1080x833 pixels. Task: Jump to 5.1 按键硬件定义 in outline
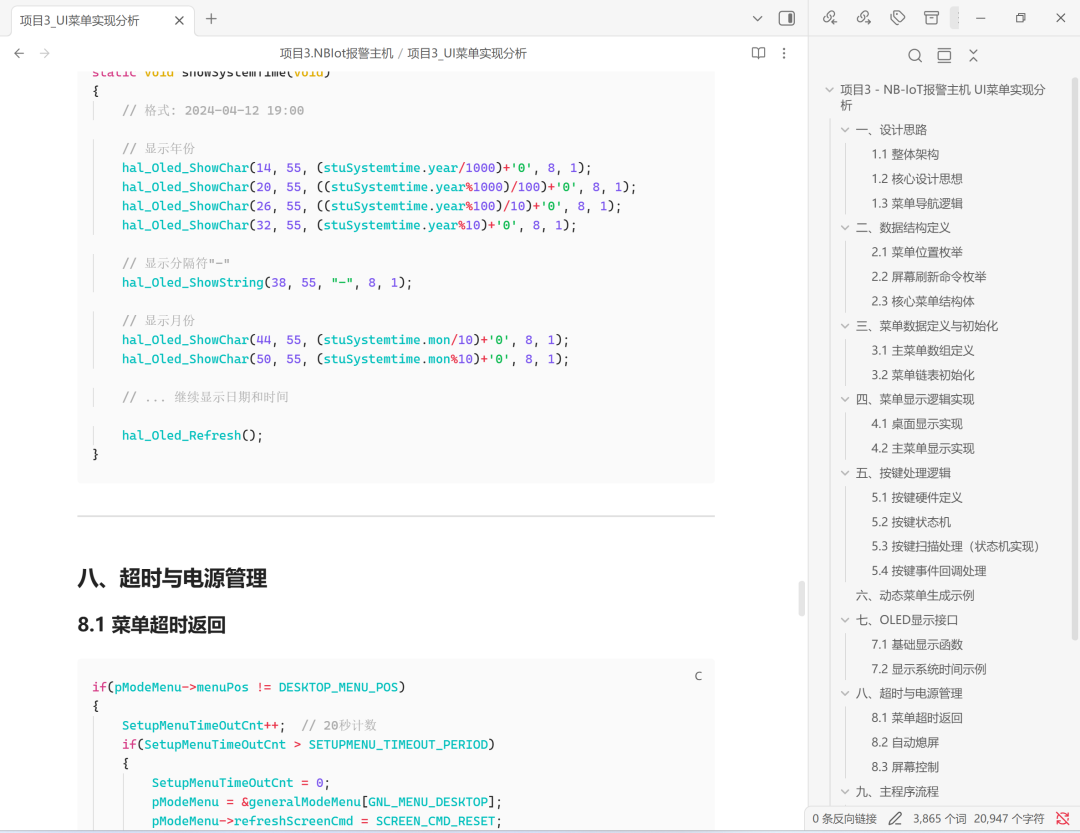[x=917, y=497]
